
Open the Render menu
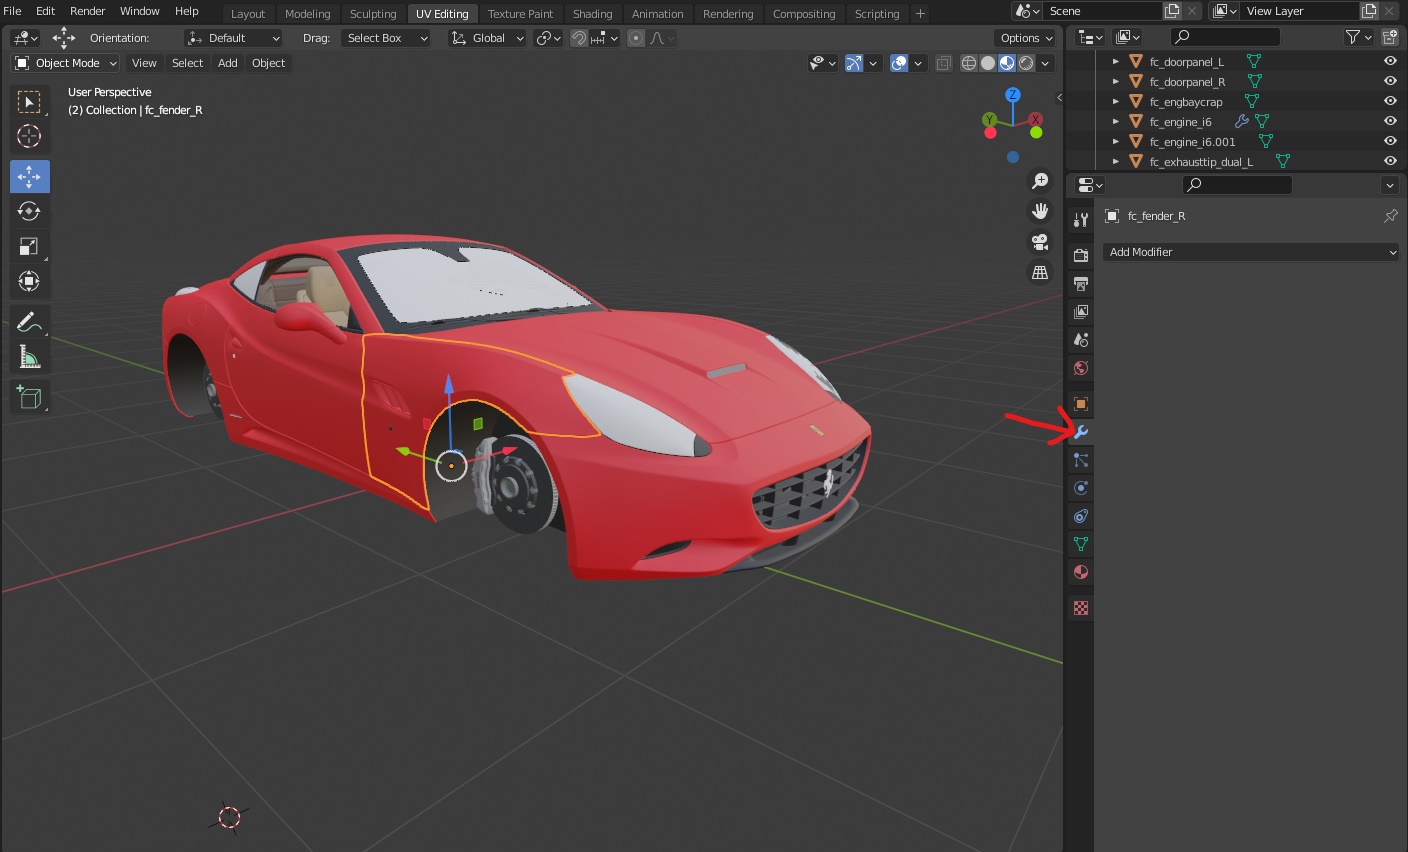[x=87, y=11]
